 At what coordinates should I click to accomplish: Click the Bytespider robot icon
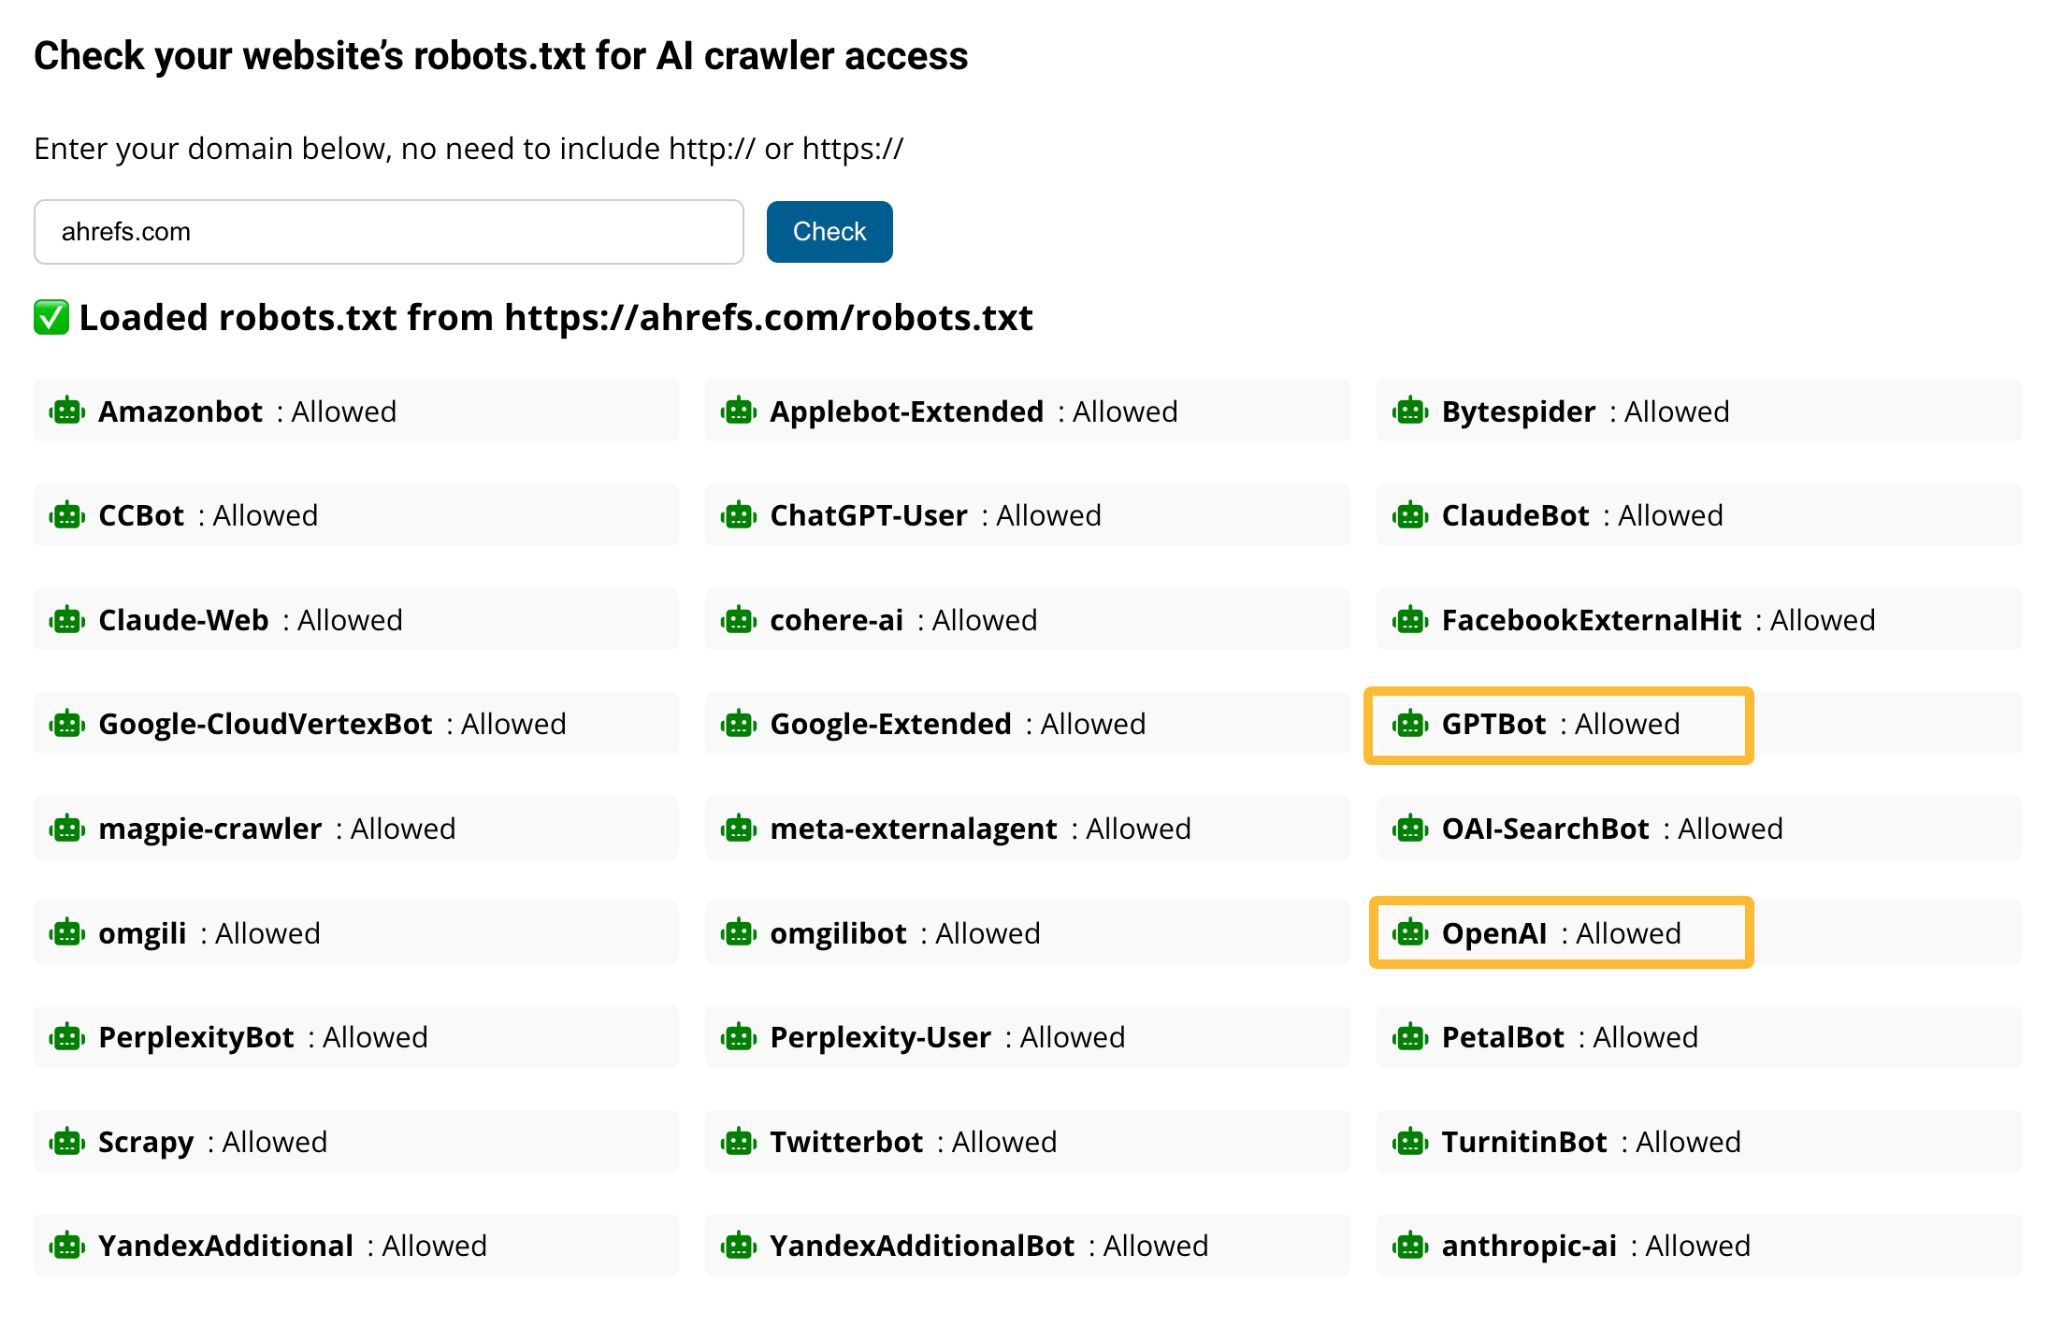1410,411
